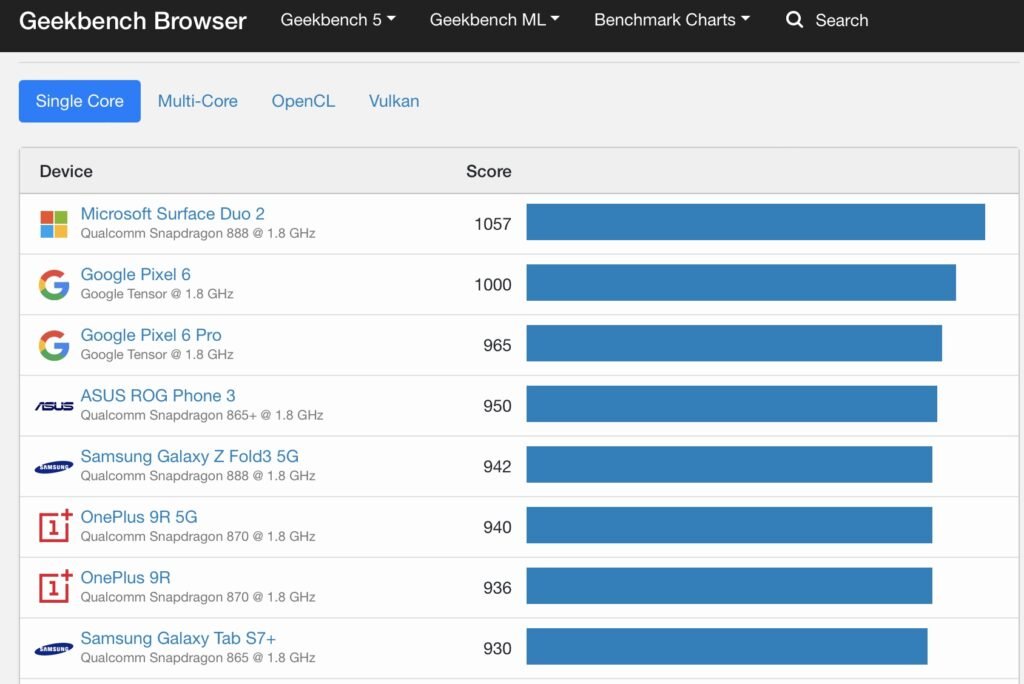Expand the Geekbench 5 dropdown menu

tap(338, 20)
